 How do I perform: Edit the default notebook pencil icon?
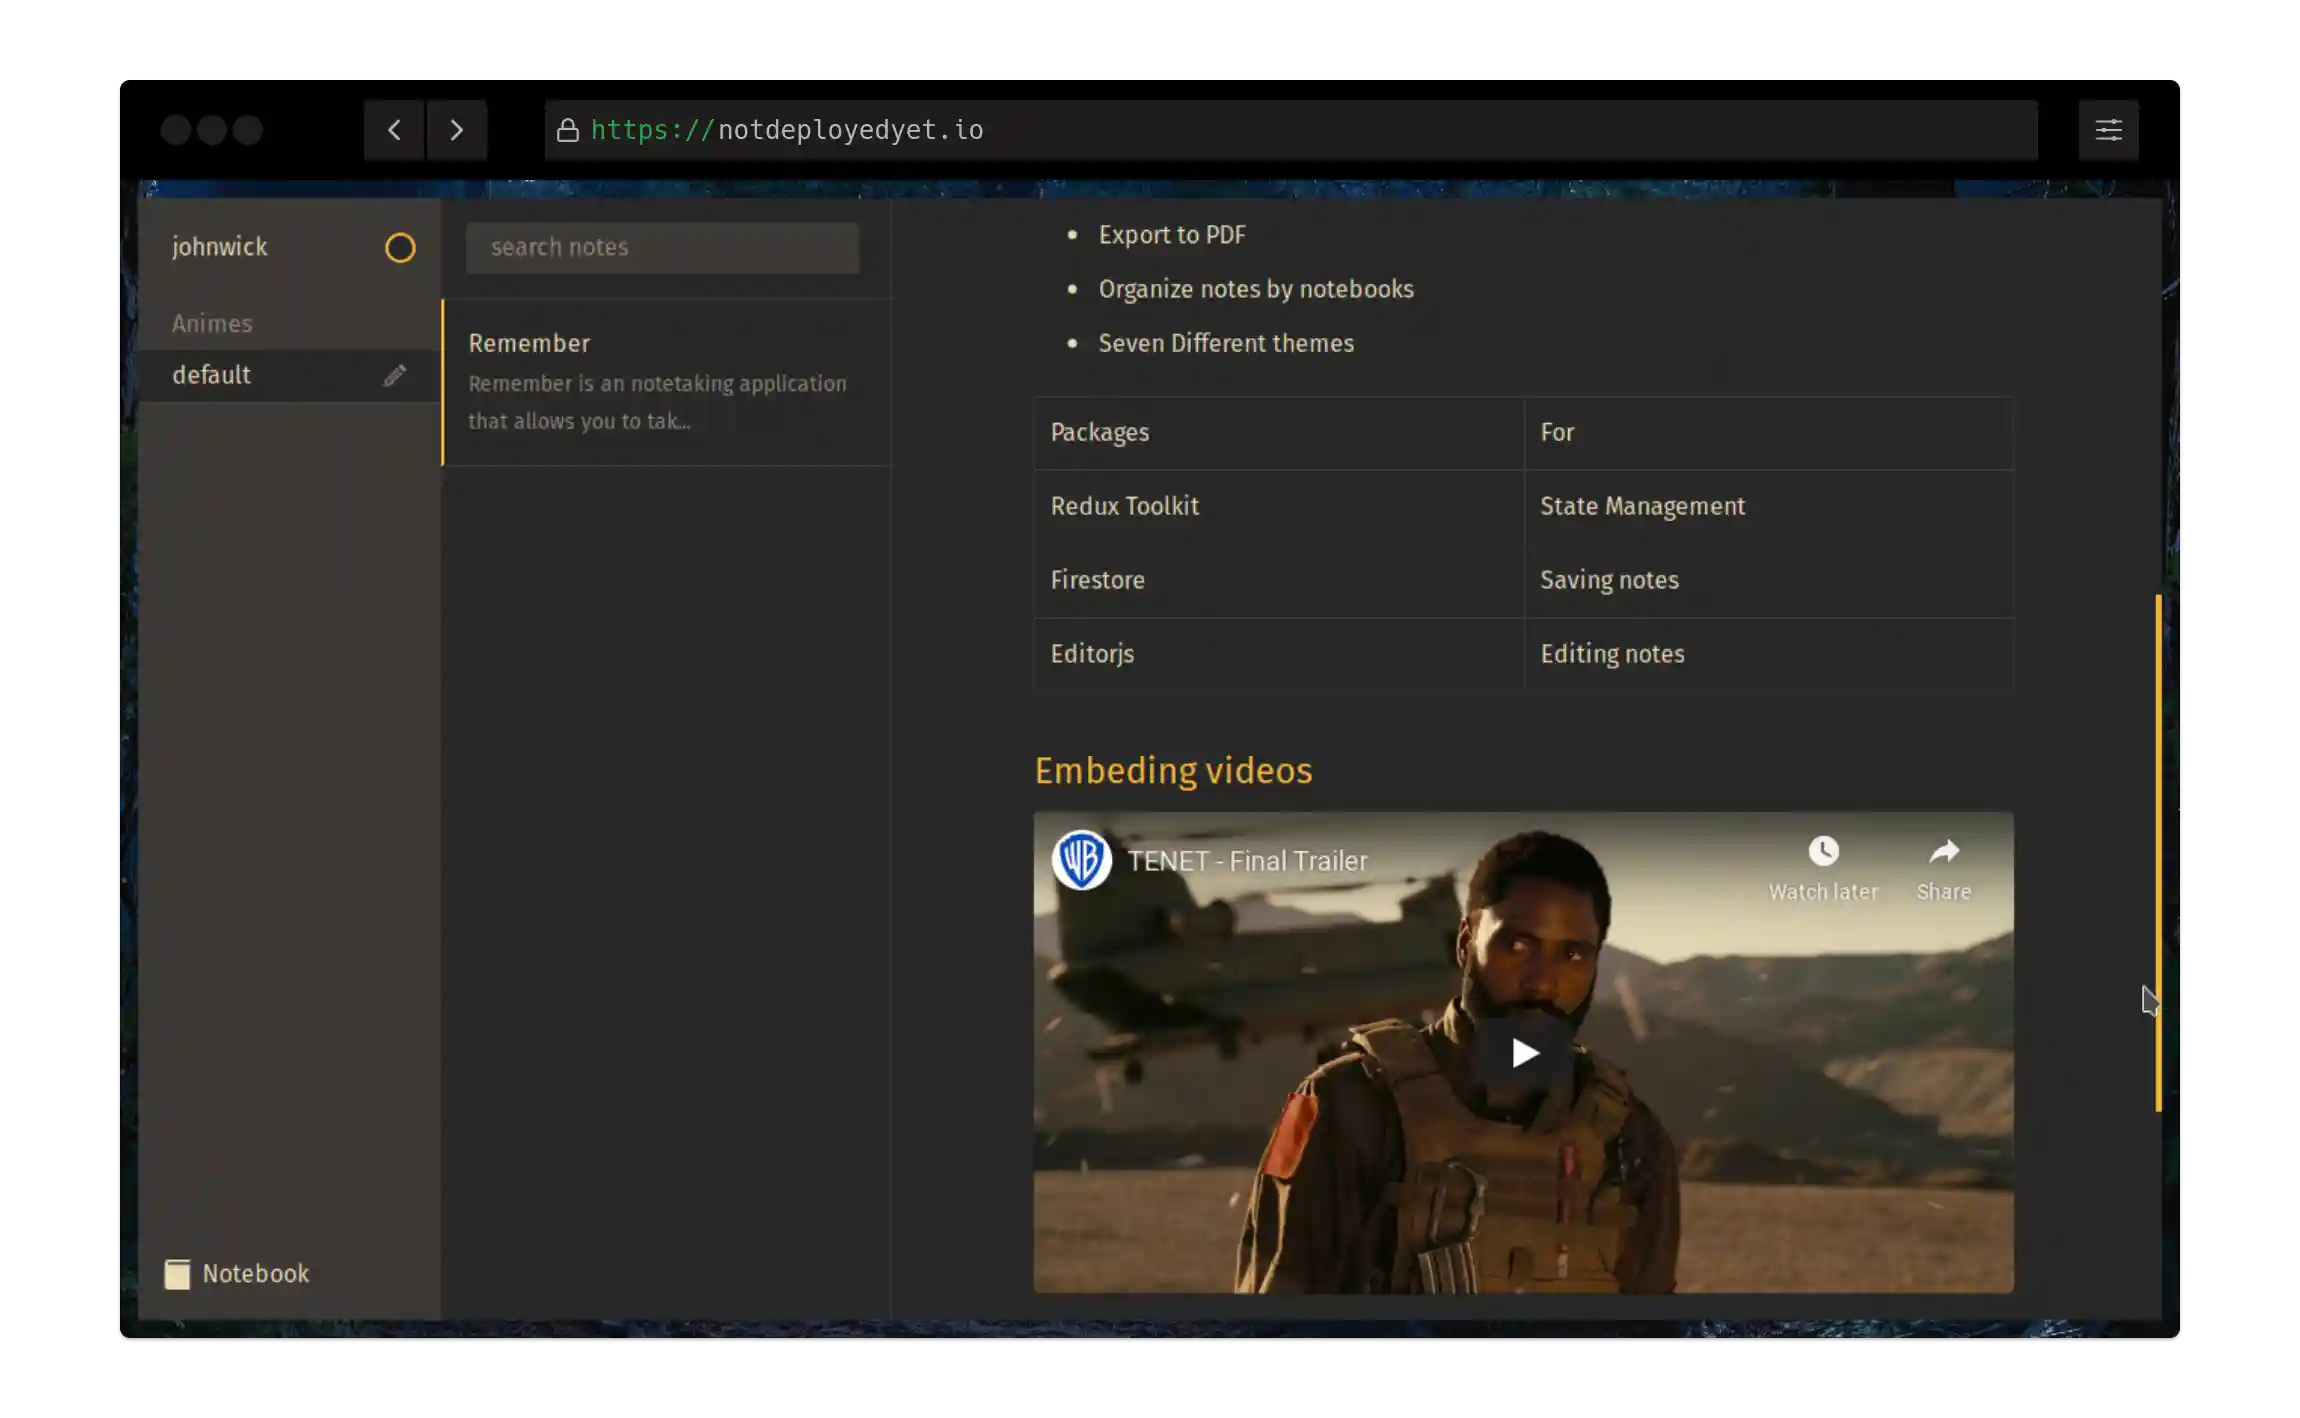395,375
